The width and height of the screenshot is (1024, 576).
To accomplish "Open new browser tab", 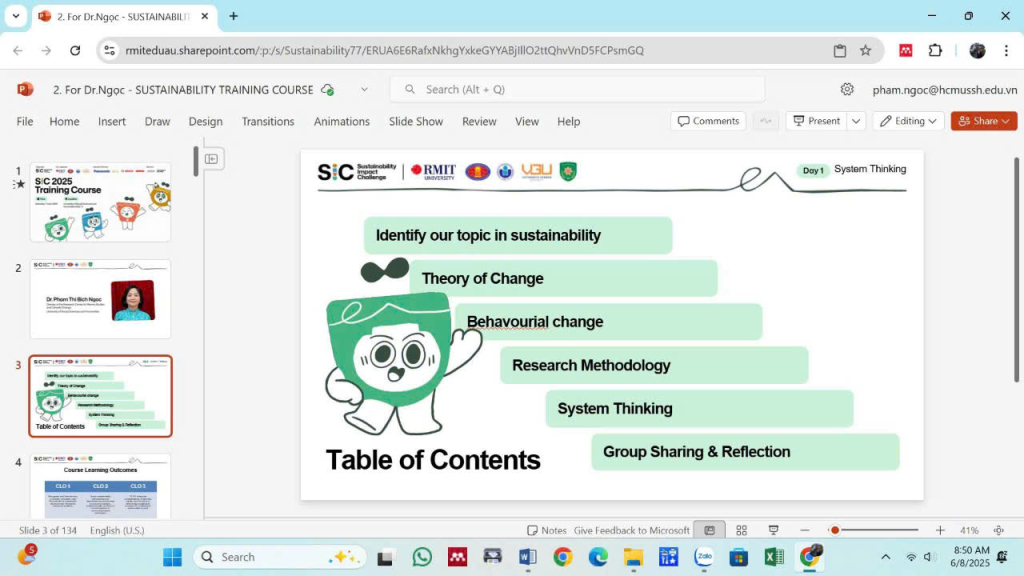I will coord(233,16).
